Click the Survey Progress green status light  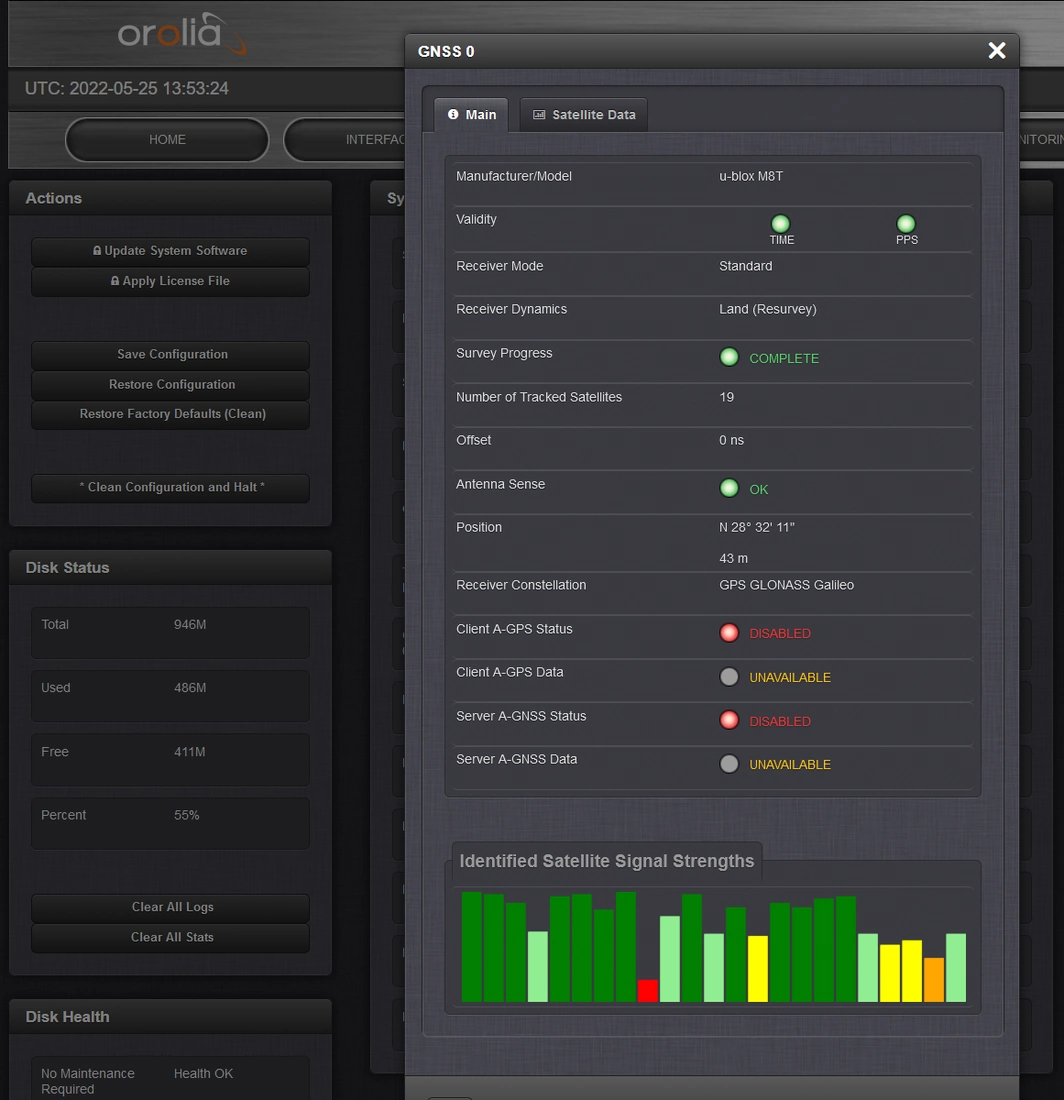pyautogui.click(x=729, y=357)
